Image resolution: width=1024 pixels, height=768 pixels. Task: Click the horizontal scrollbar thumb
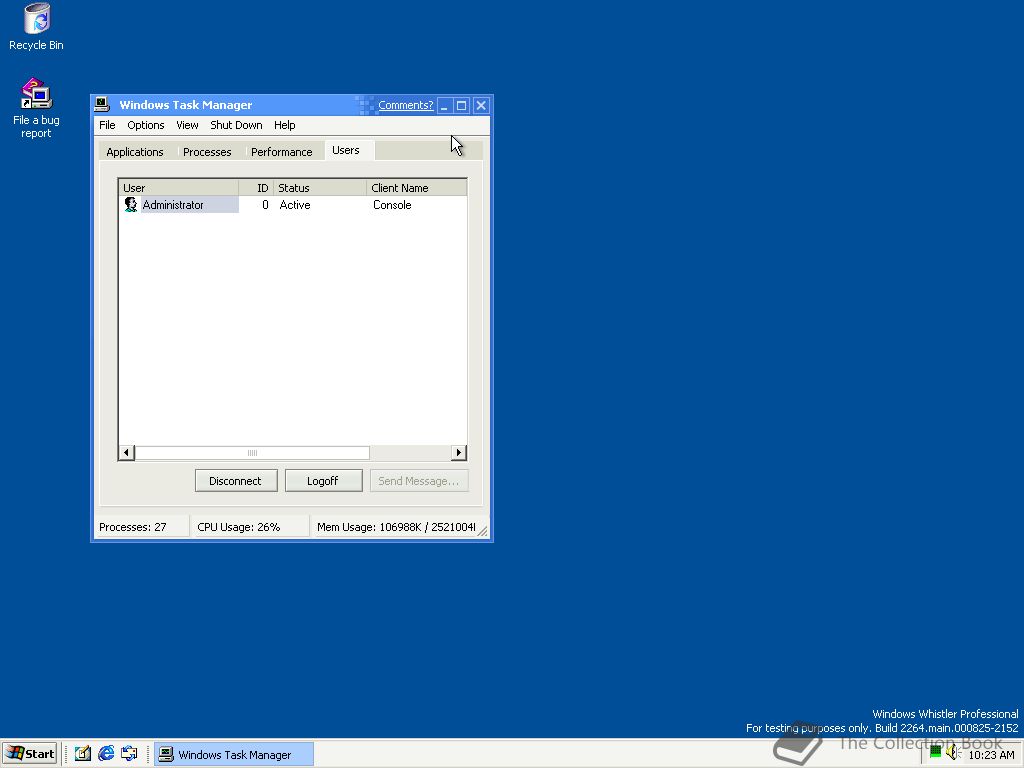click(x=252, y=453)
